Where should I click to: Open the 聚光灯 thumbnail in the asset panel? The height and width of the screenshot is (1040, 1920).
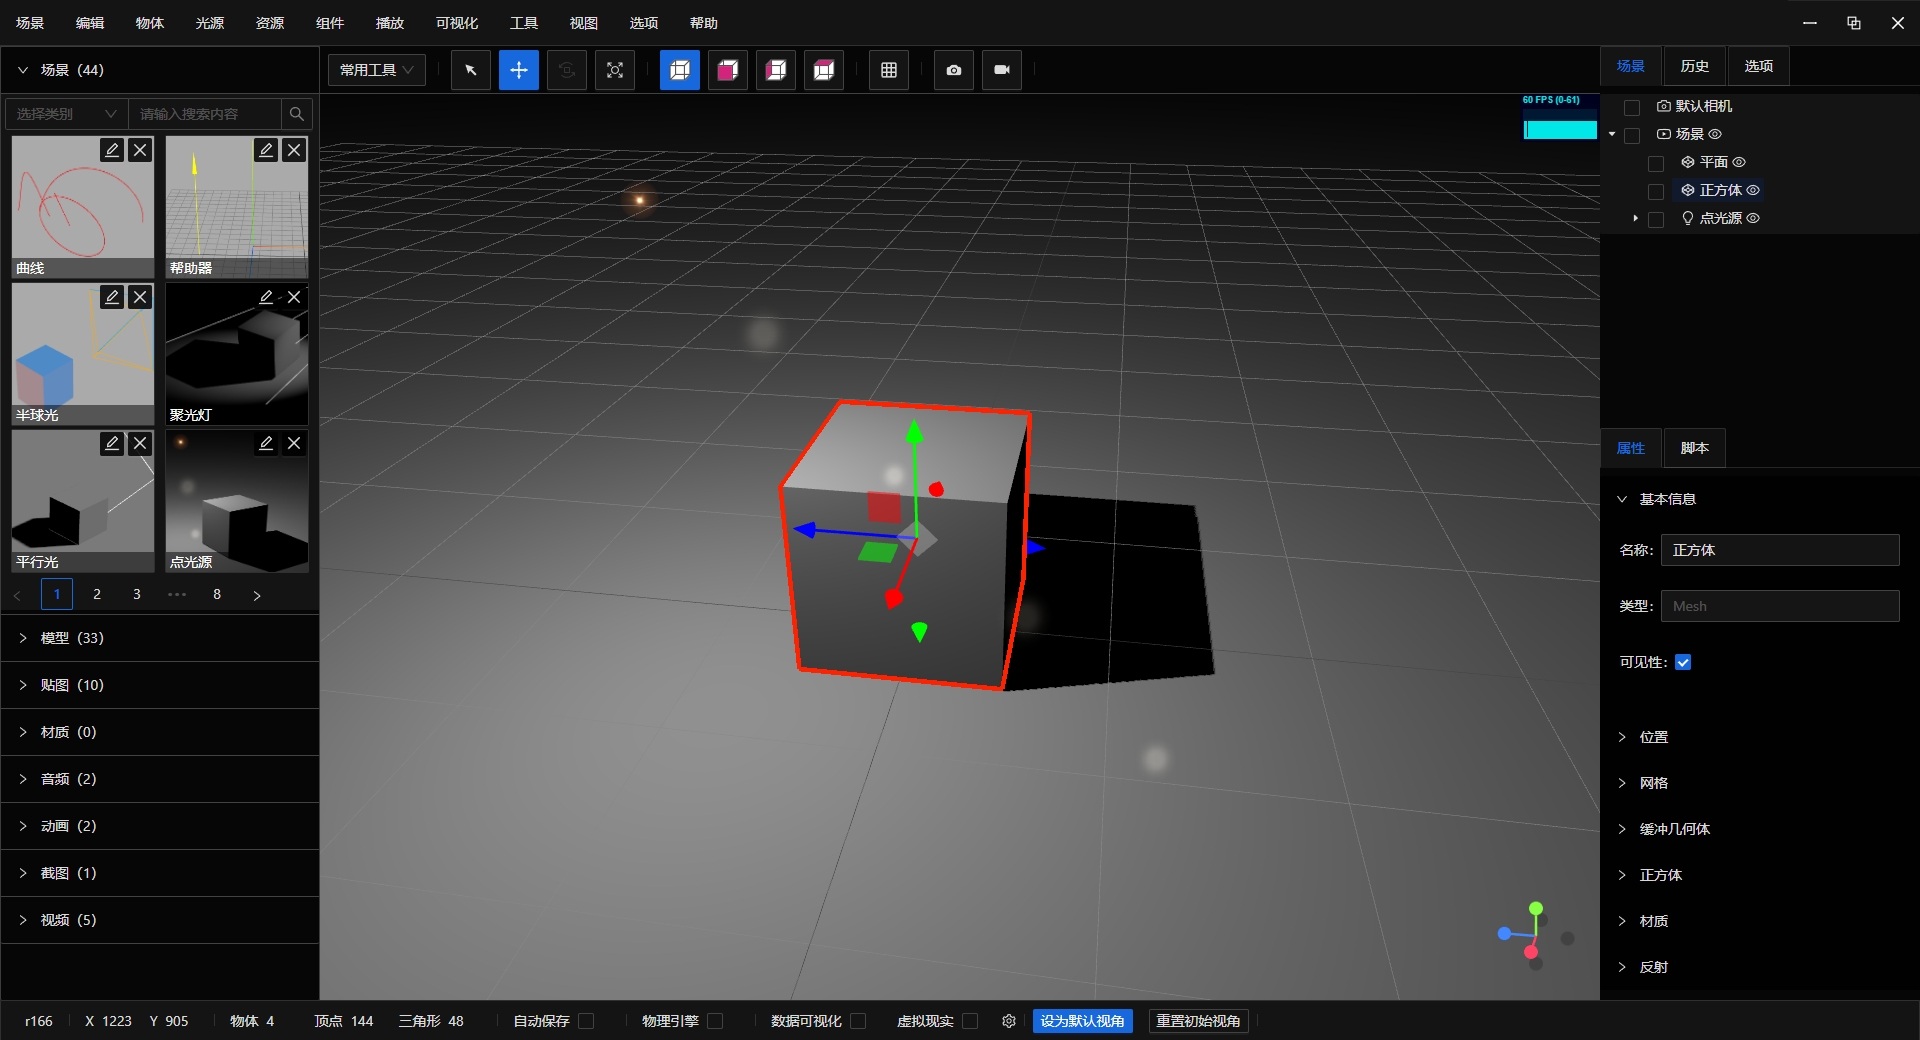(x=236, y=355)
